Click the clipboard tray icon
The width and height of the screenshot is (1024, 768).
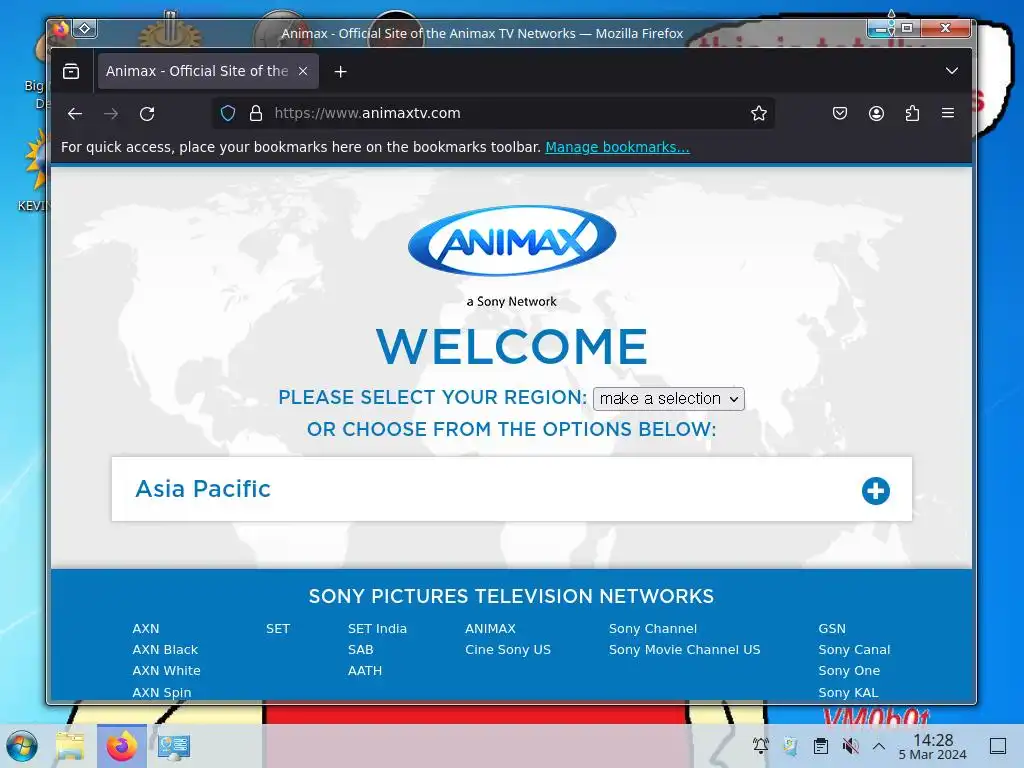pyautogui.click(x=821, y=746)
